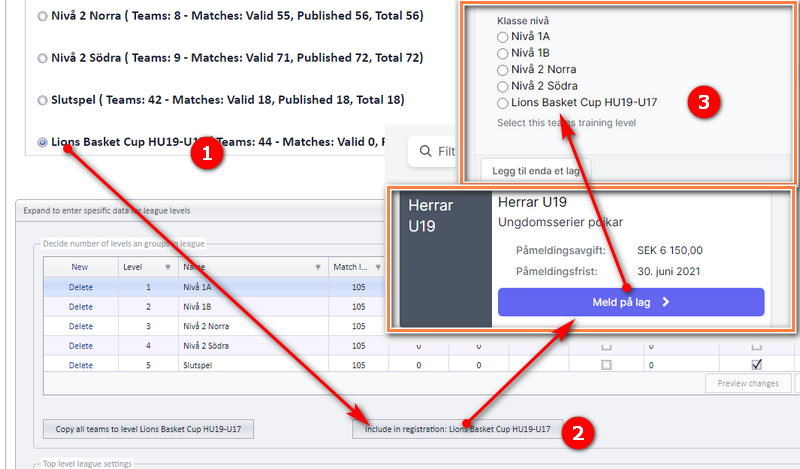Click the New column header link
Viewport: 800px width, 469px height.
(80, 267)
